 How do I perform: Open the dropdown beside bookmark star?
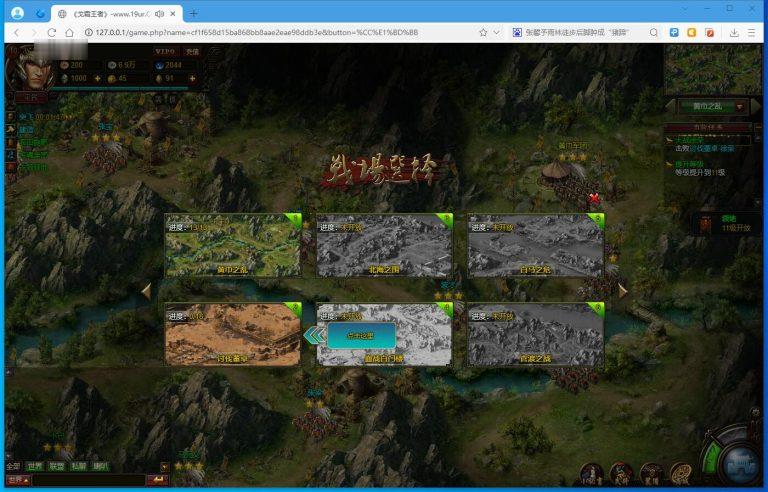[497, 32]
